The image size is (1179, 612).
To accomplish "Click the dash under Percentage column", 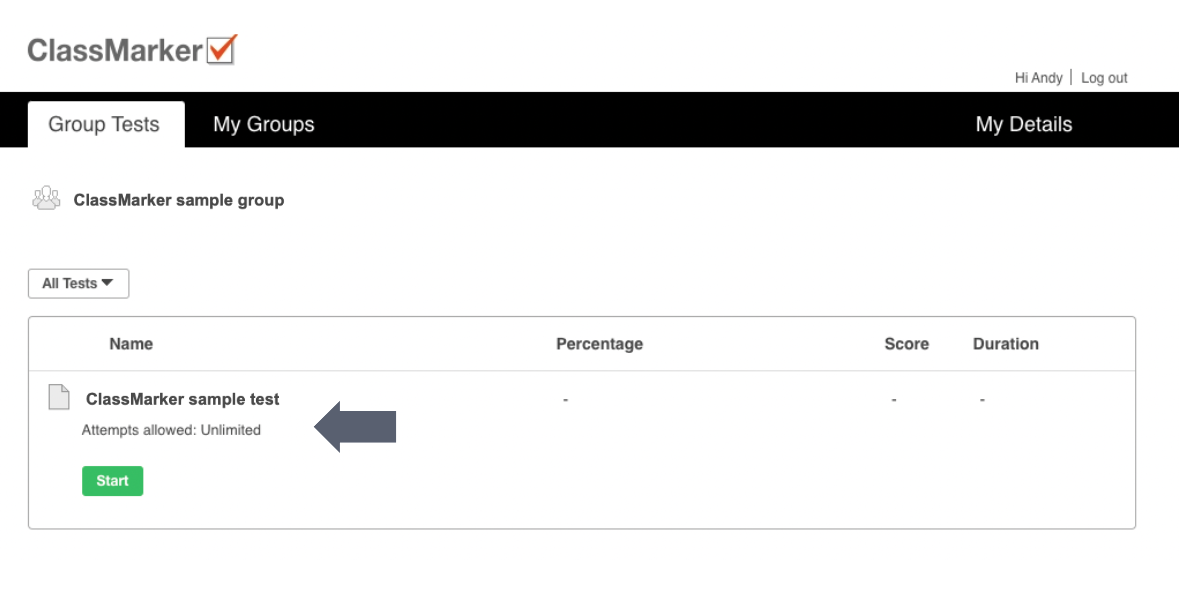I will 565,400.
